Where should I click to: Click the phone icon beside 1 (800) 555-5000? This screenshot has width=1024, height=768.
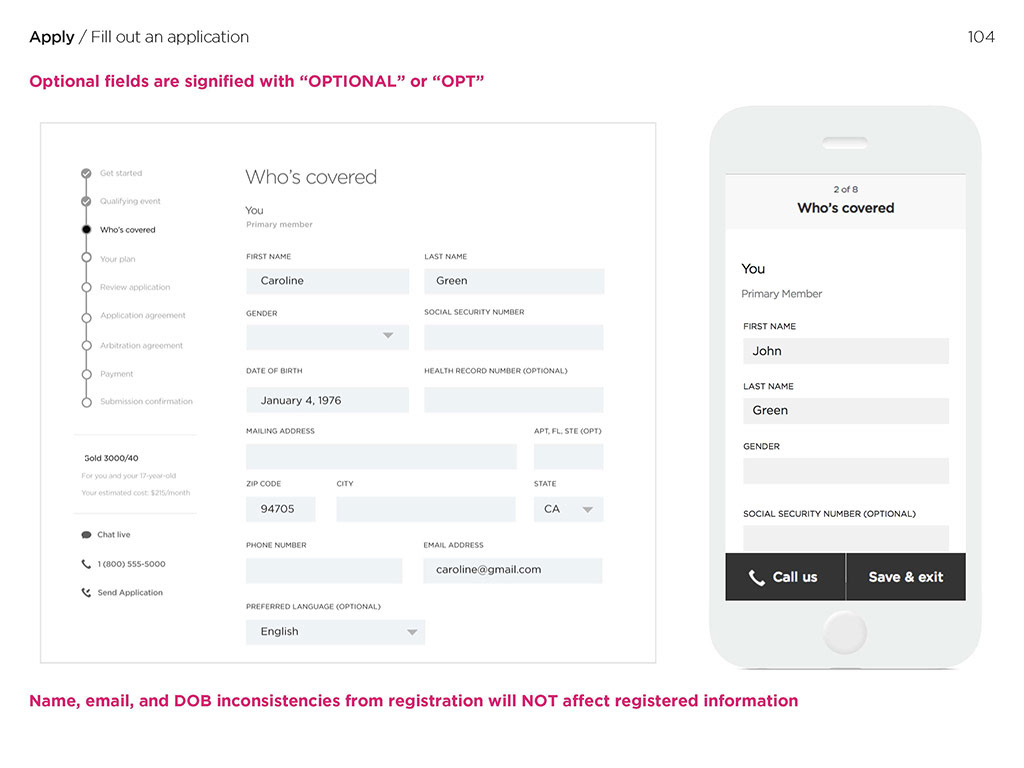(86, 564)
